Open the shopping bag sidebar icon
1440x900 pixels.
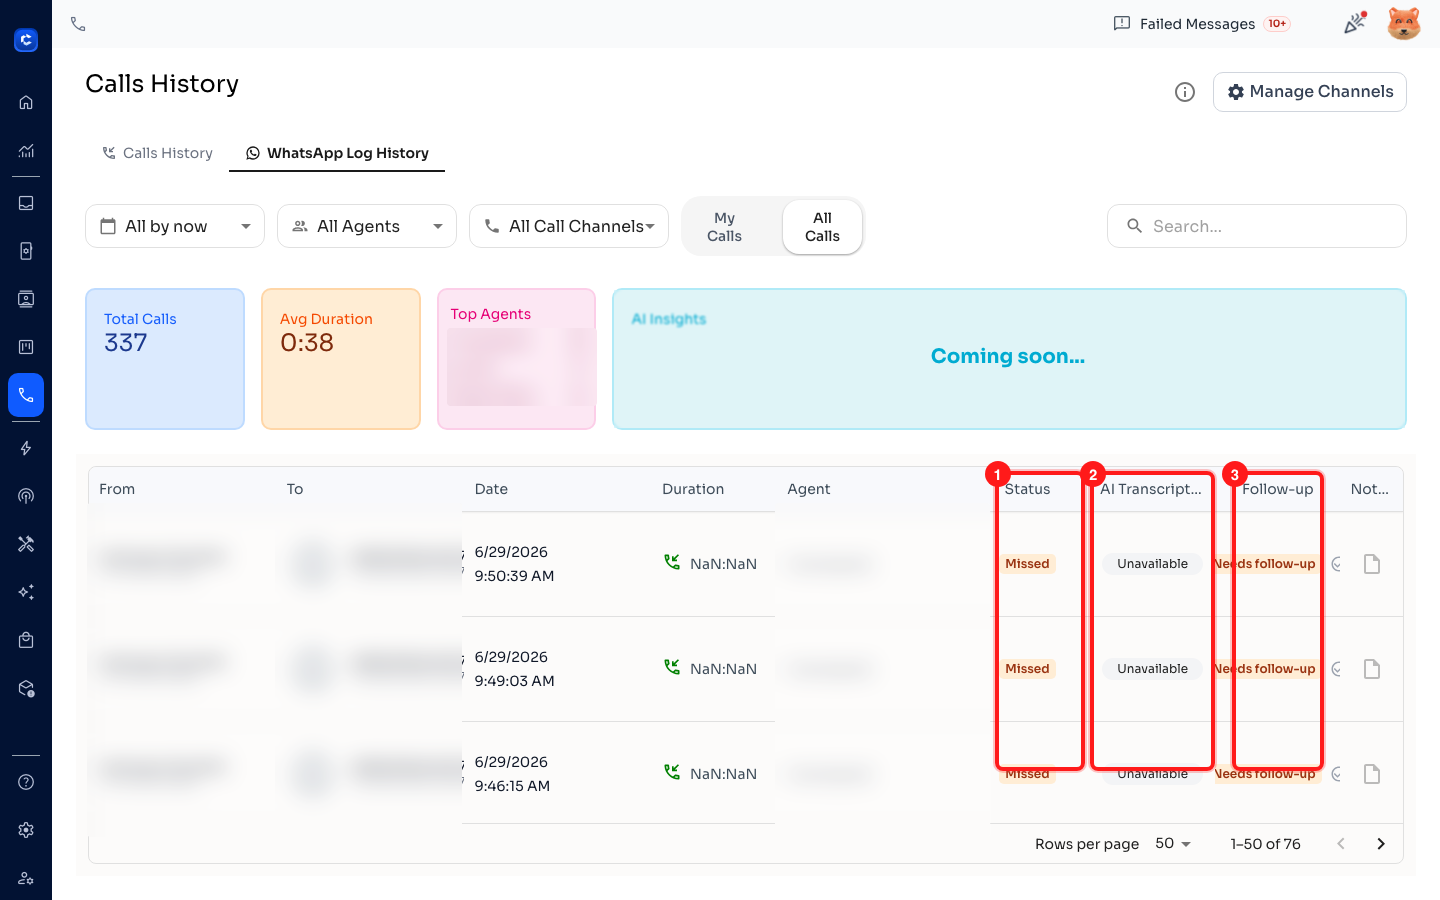click(26, 640)
